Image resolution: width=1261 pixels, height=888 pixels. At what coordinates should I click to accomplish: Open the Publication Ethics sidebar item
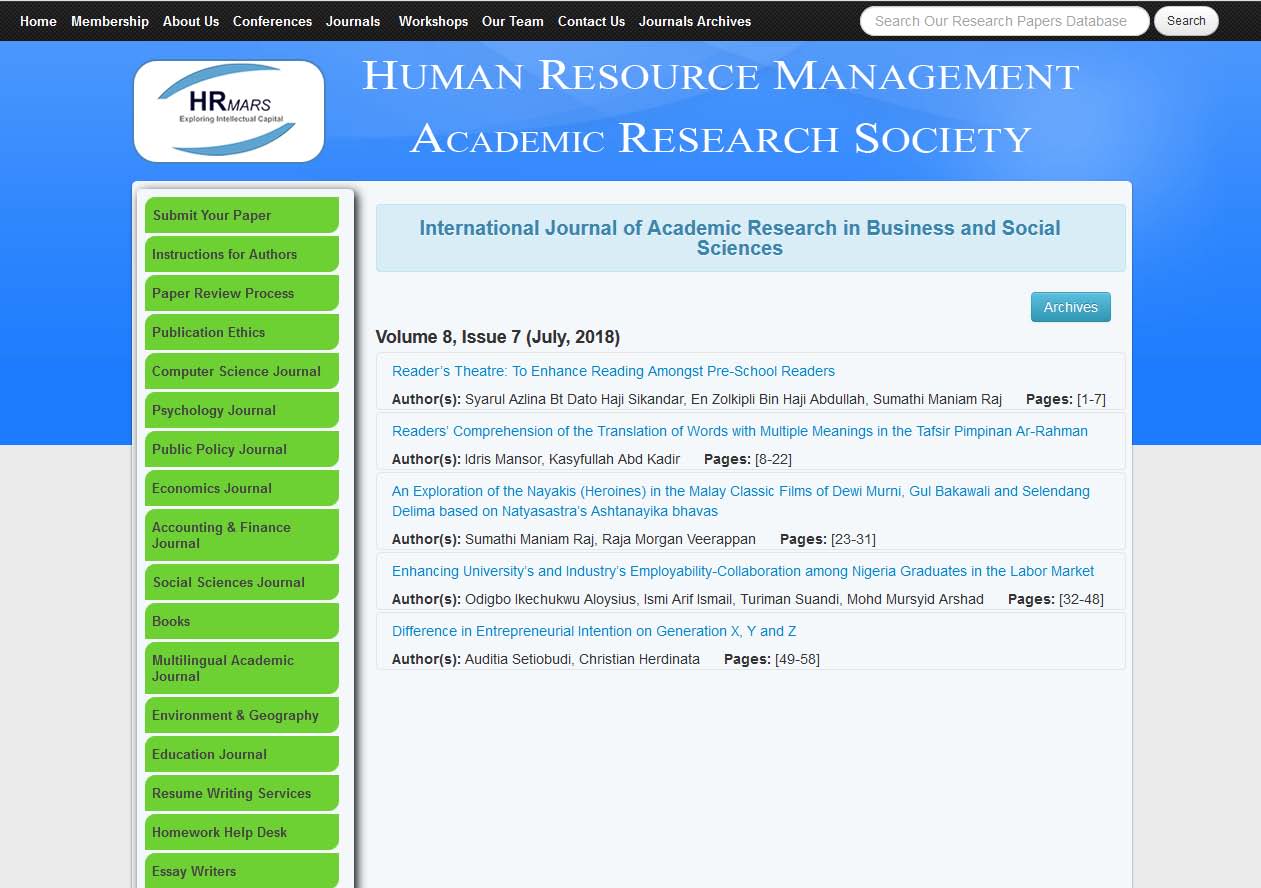(x=241, y=332)
